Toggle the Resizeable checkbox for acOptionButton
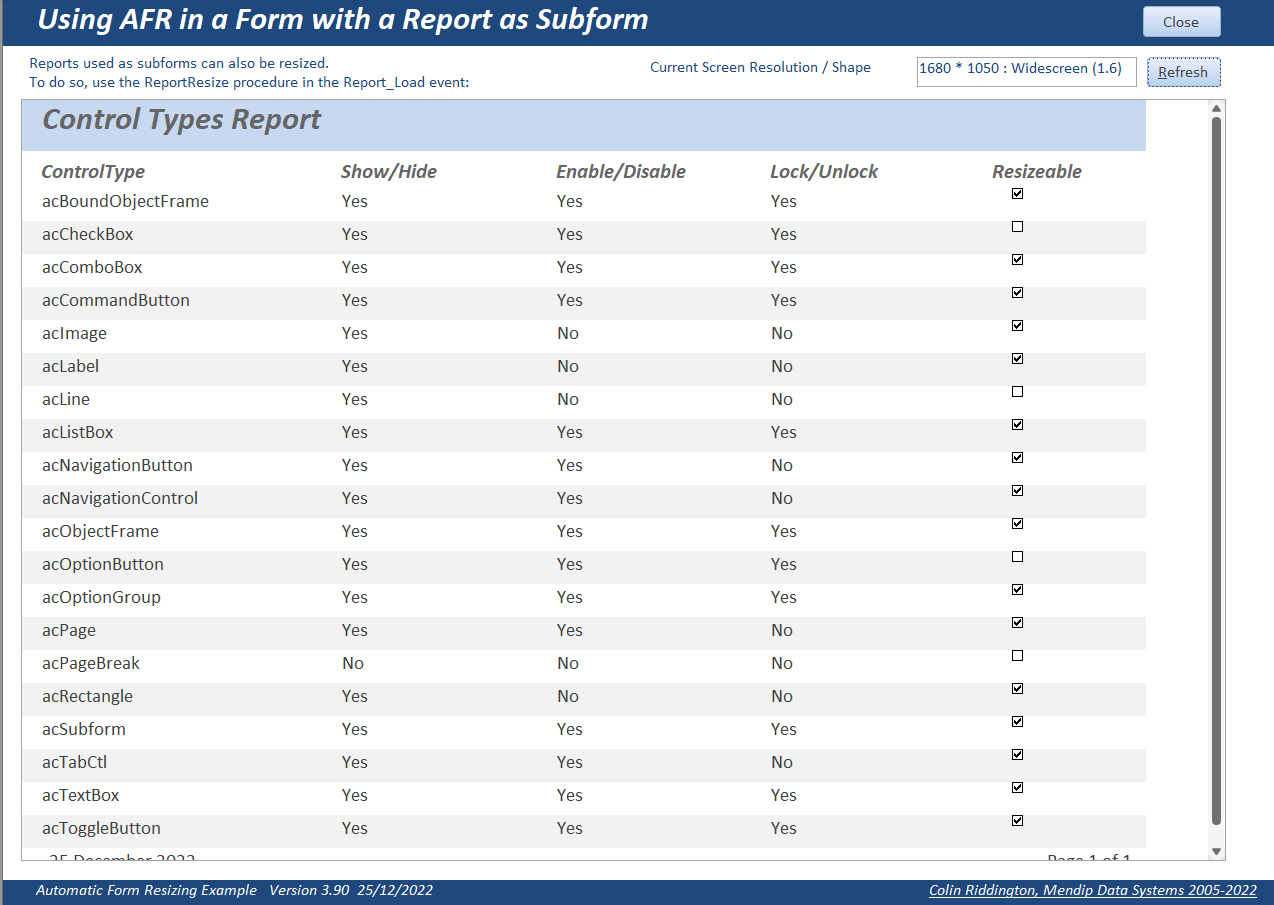This screenshot has height=905, width=1274. point(1017,557)
